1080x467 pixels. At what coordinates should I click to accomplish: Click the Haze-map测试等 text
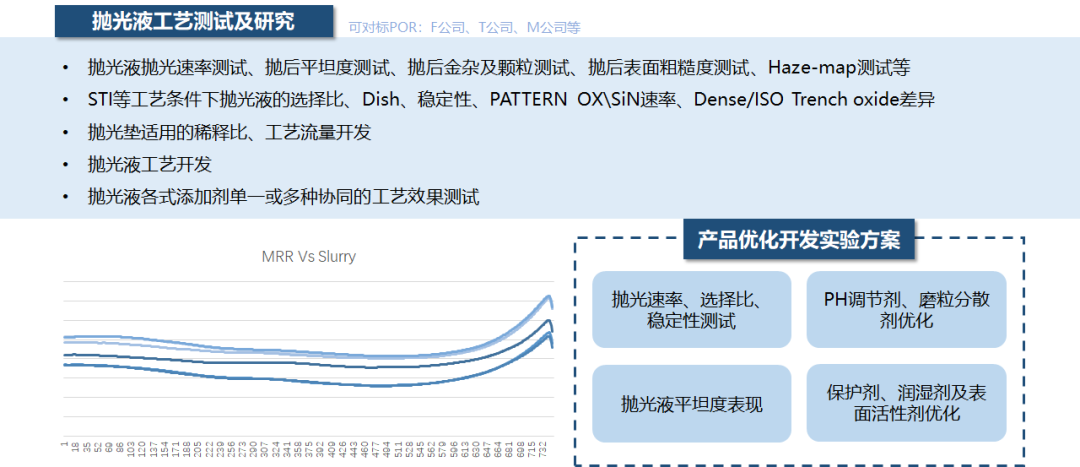[x=839, y=68]
